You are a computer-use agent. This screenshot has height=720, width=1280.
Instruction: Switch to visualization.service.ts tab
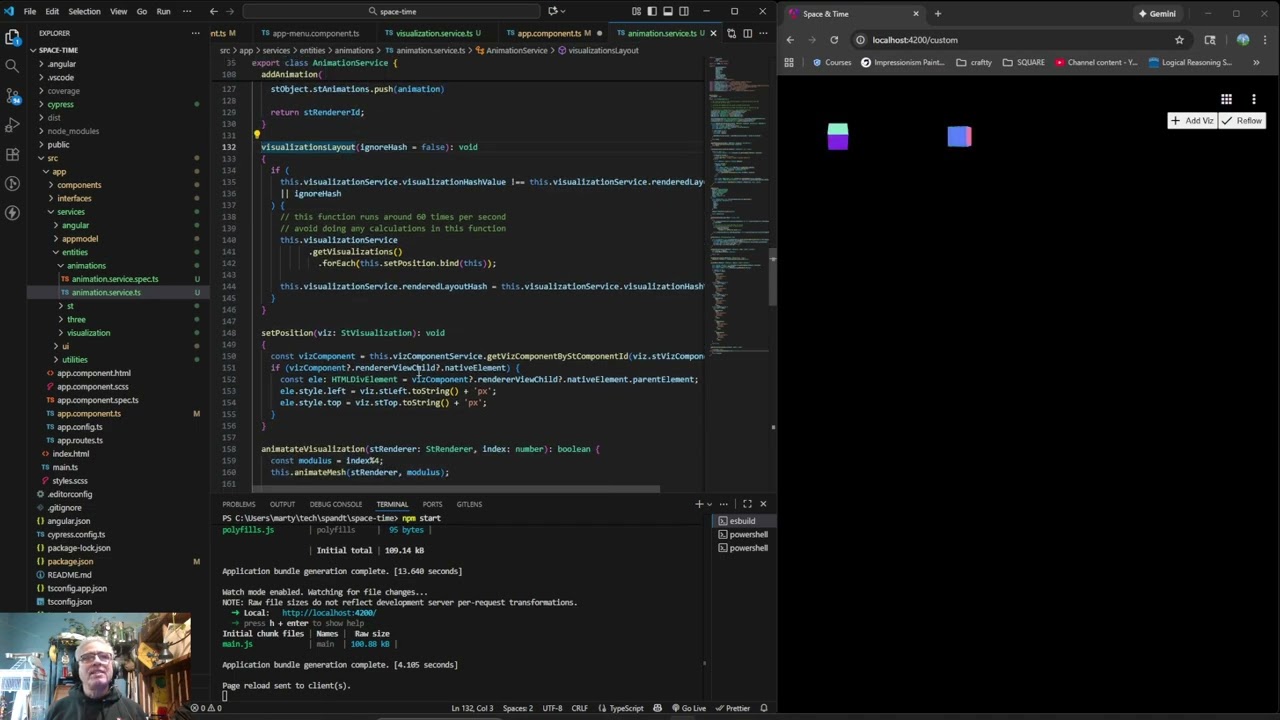click(x=433, y=33)
